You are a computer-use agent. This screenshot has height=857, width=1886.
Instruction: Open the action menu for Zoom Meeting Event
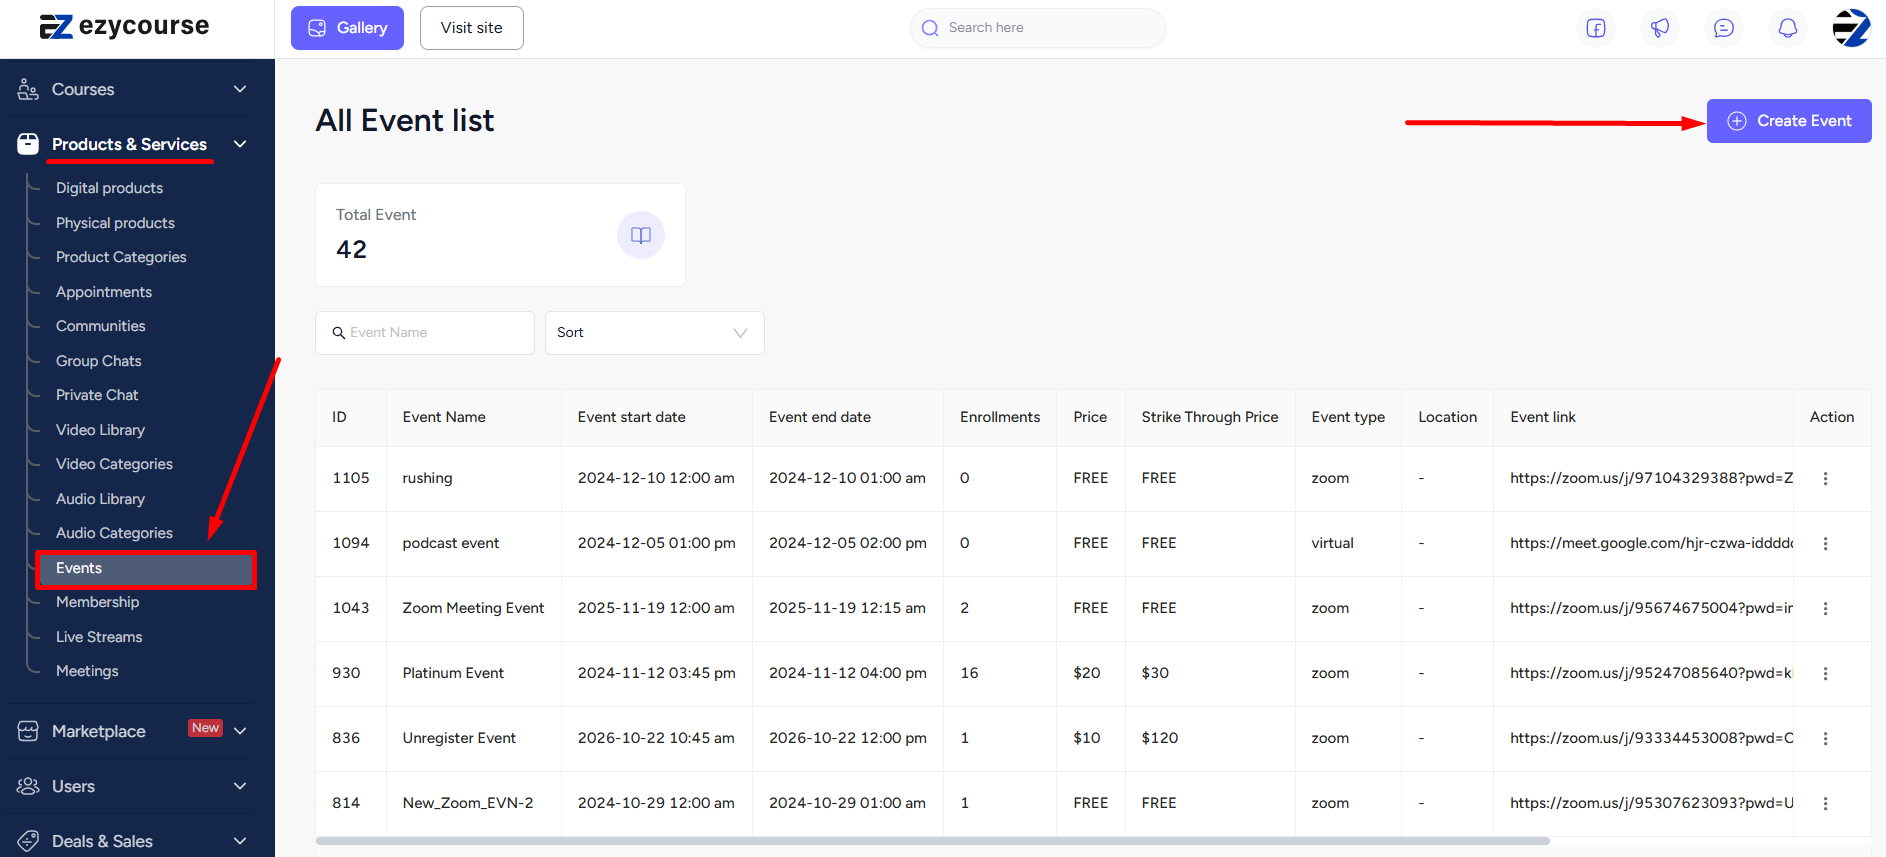(x=1825, y=608)
